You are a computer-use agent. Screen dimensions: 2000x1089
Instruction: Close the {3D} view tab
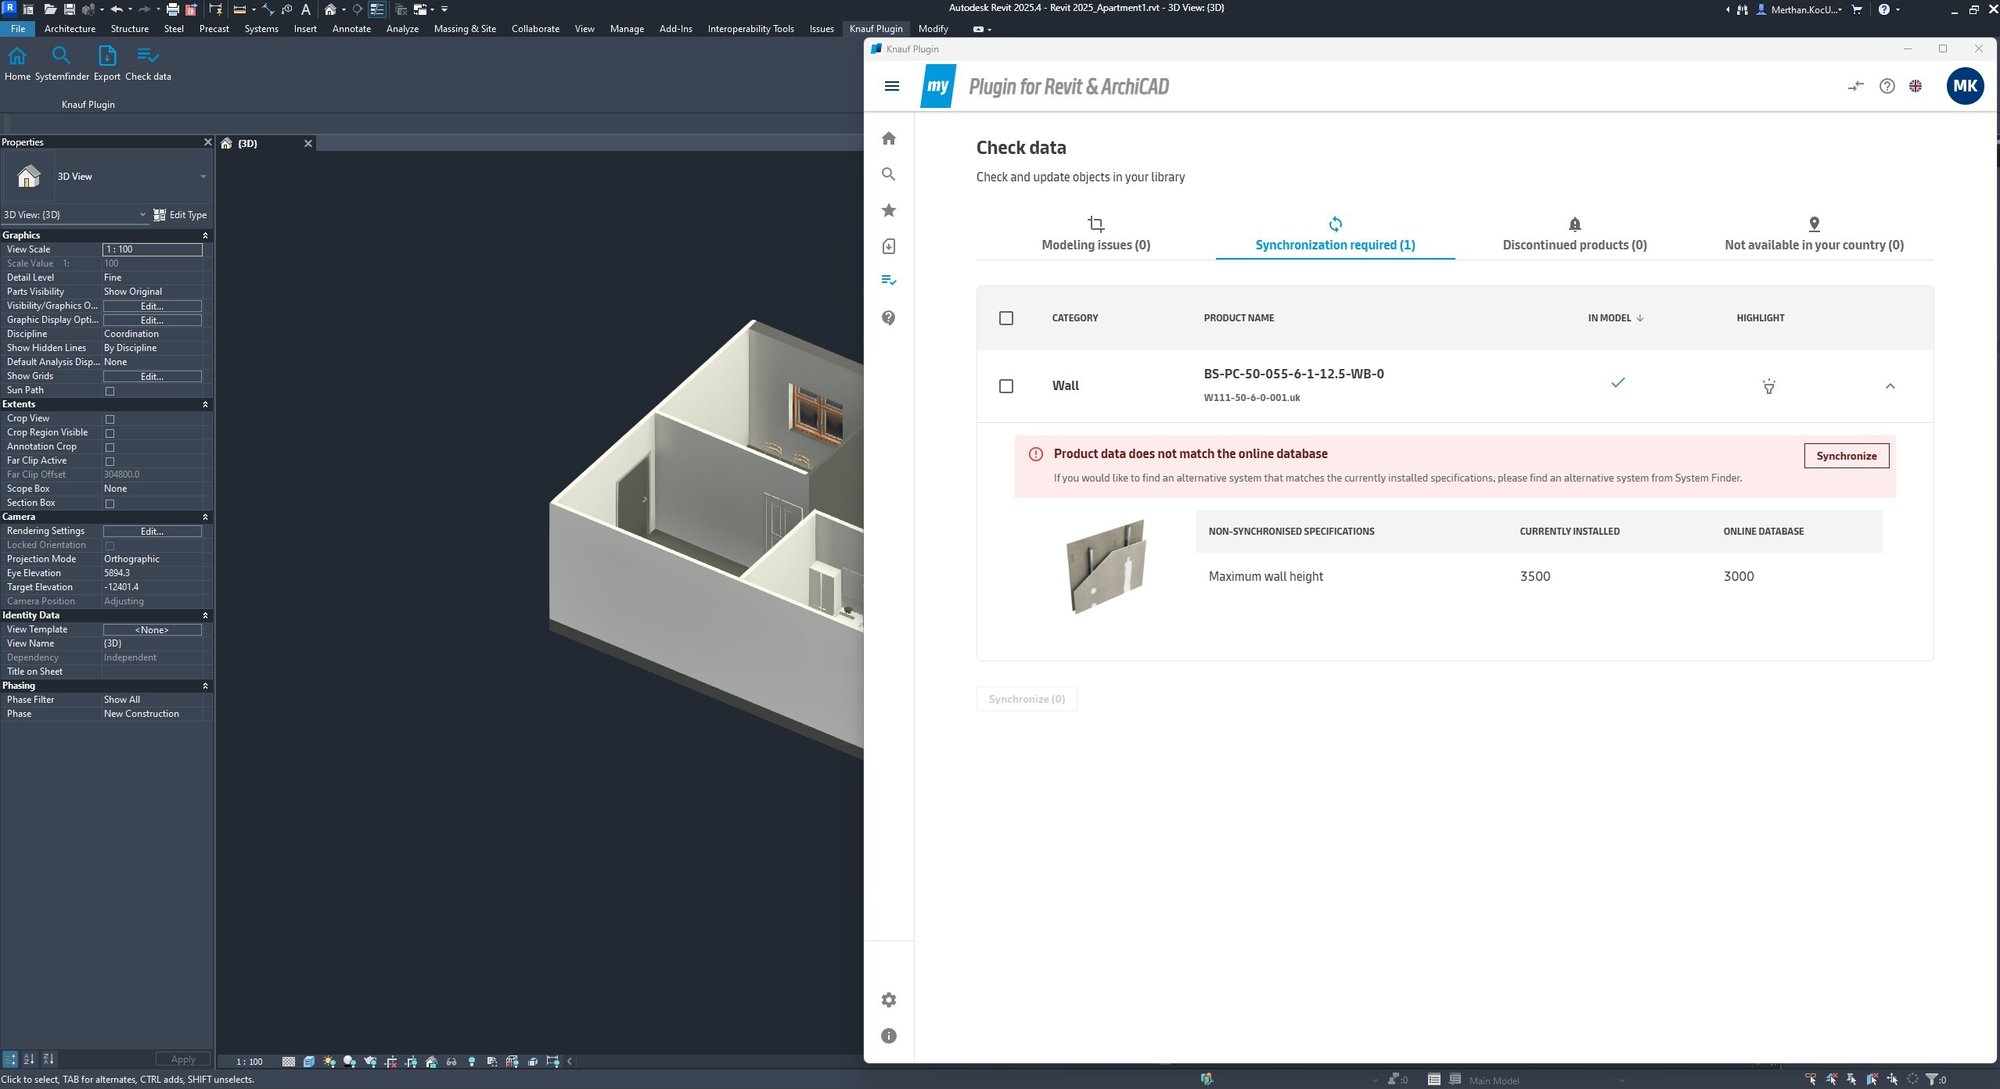308,144
